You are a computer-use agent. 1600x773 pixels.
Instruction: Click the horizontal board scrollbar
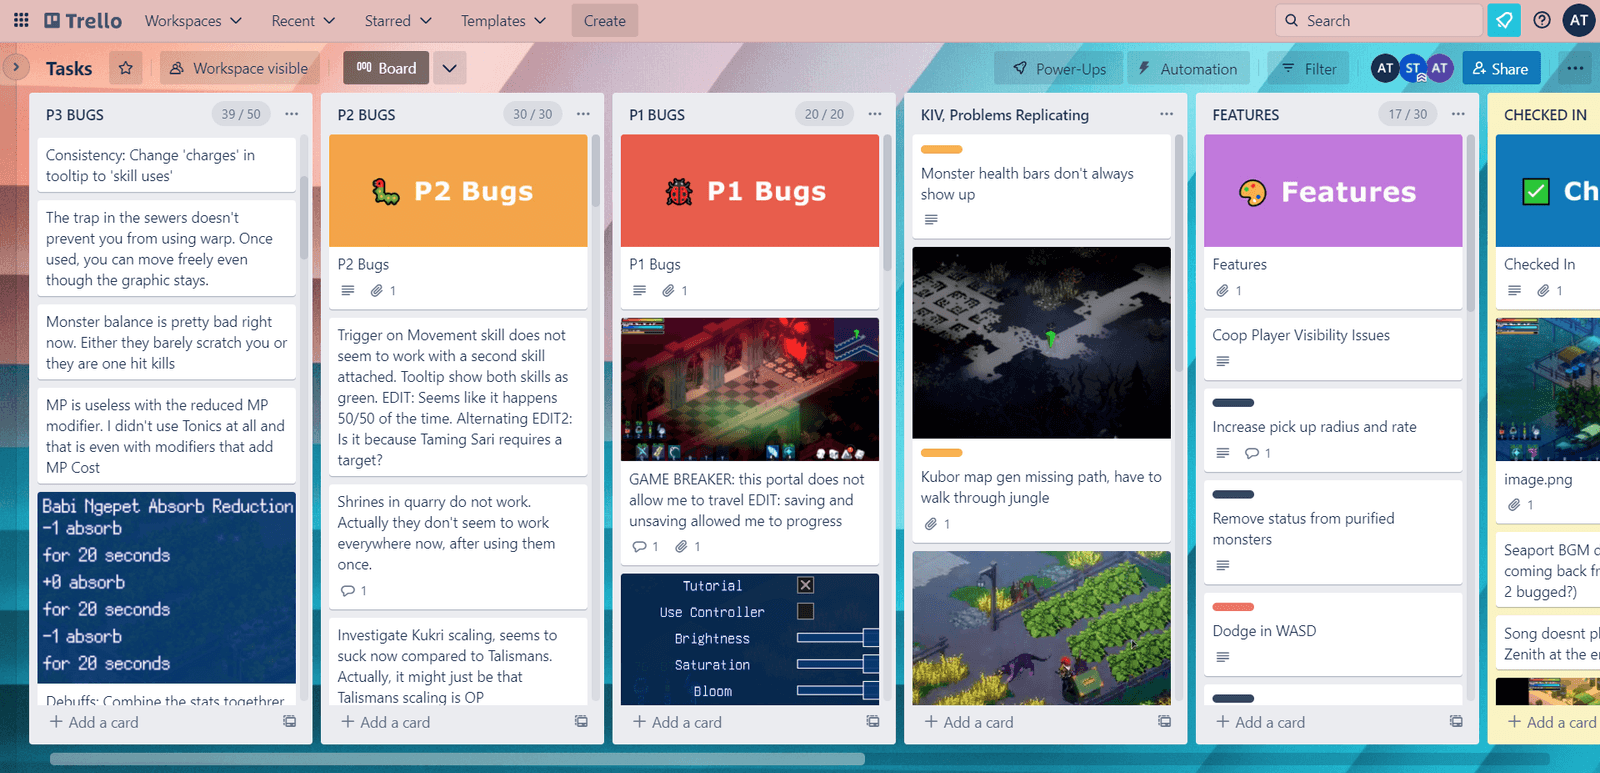pyautogui.click(x=457, y=759)
